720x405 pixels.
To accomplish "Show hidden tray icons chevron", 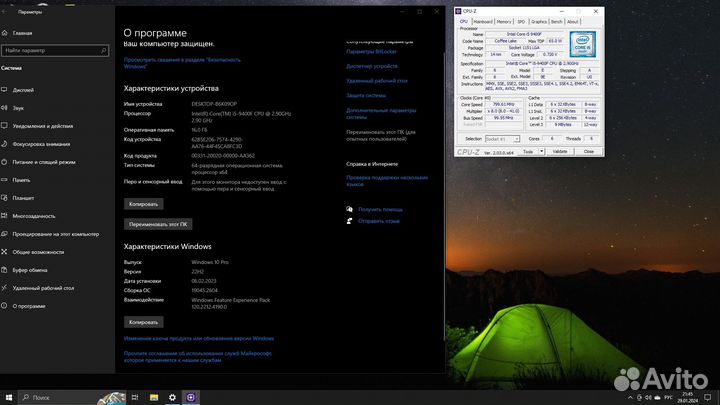I will click(x=630, y=398).
